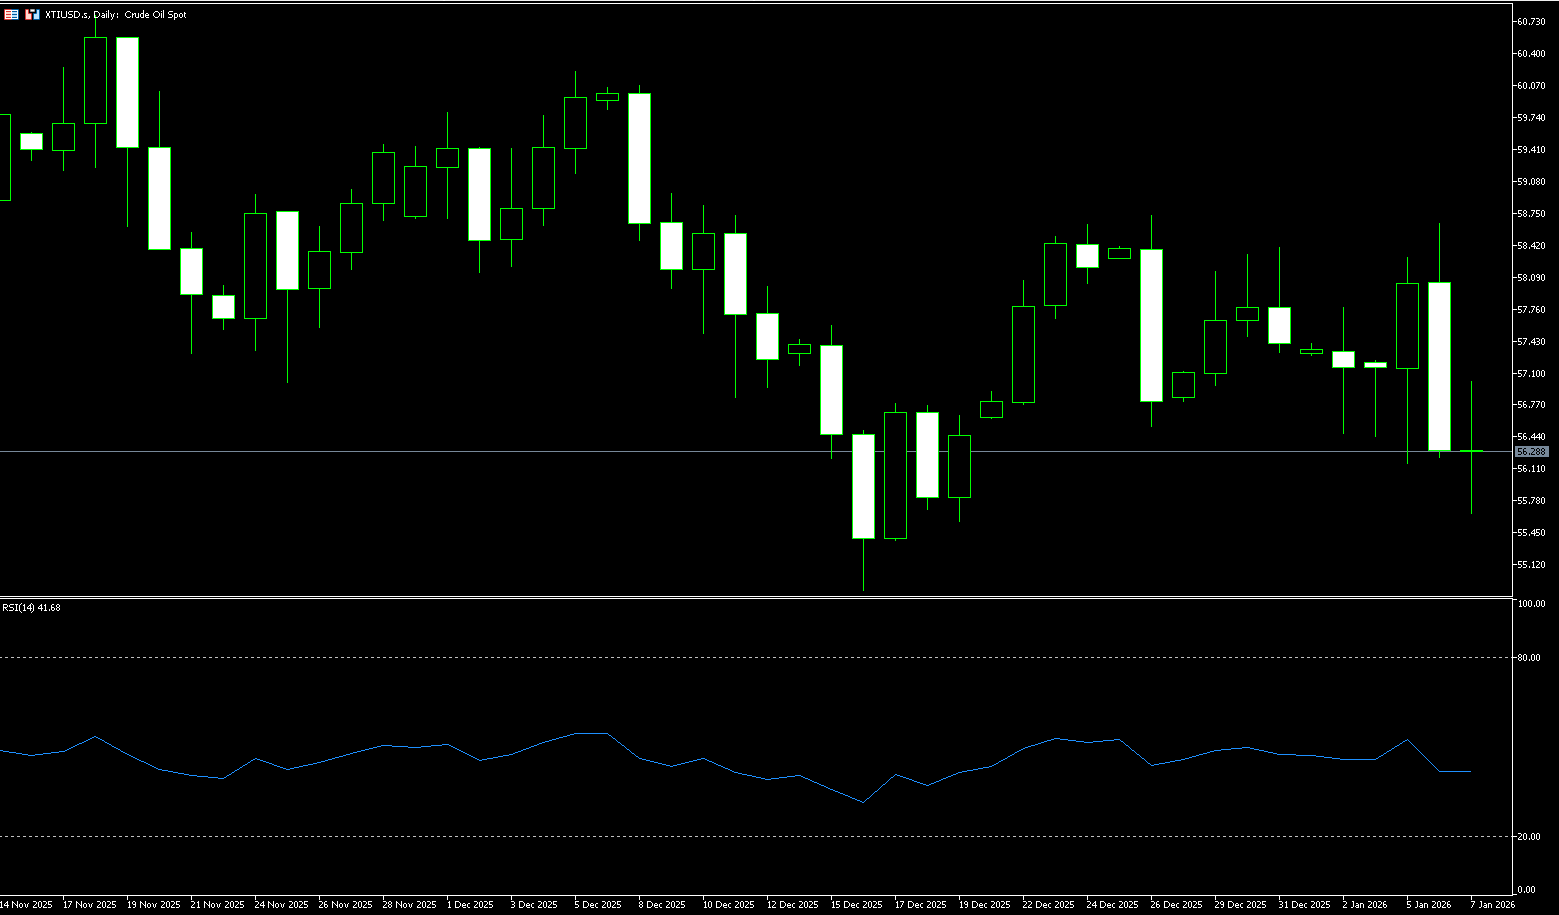The height and width of the screenshot is (915, 1559).
Task: Select the 8 Dec 2025 candlestick body
Action: tap(639, 158)
